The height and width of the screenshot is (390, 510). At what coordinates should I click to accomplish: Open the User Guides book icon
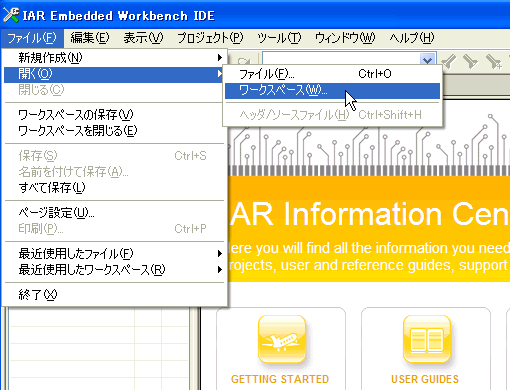[x=427, y=339]
